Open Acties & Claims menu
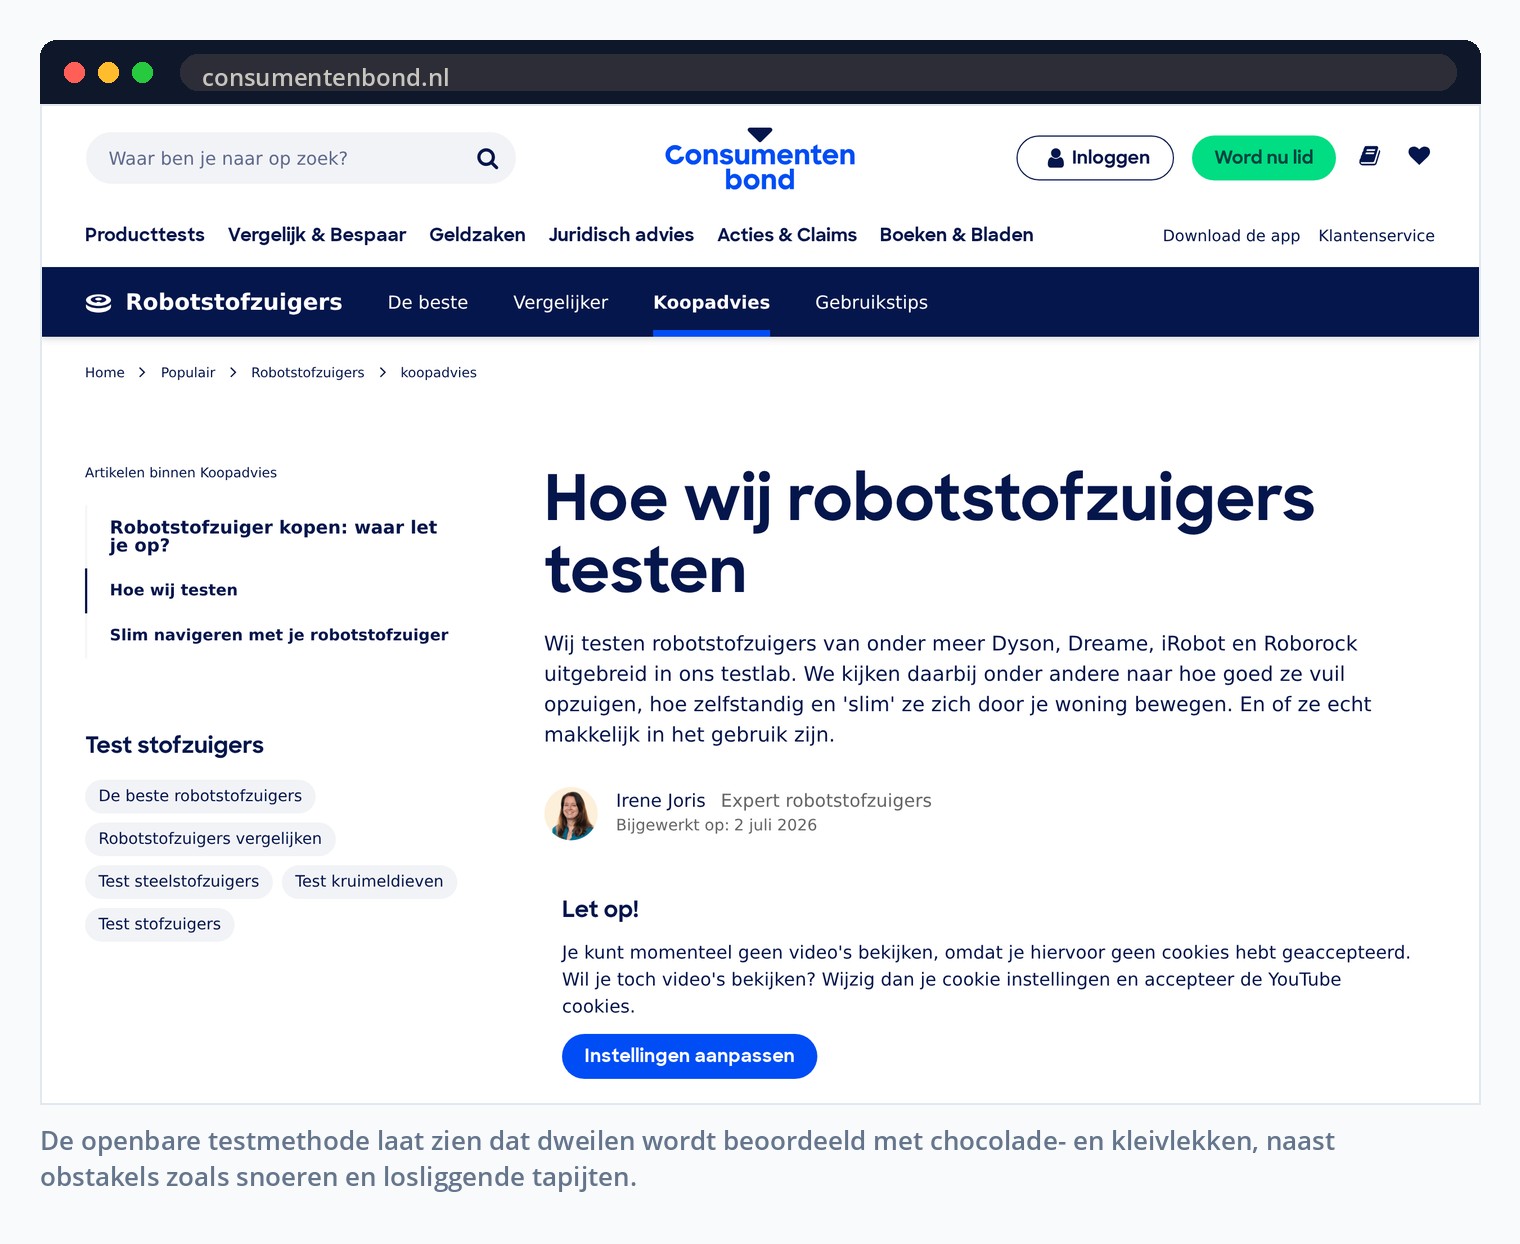 (787, 235)
